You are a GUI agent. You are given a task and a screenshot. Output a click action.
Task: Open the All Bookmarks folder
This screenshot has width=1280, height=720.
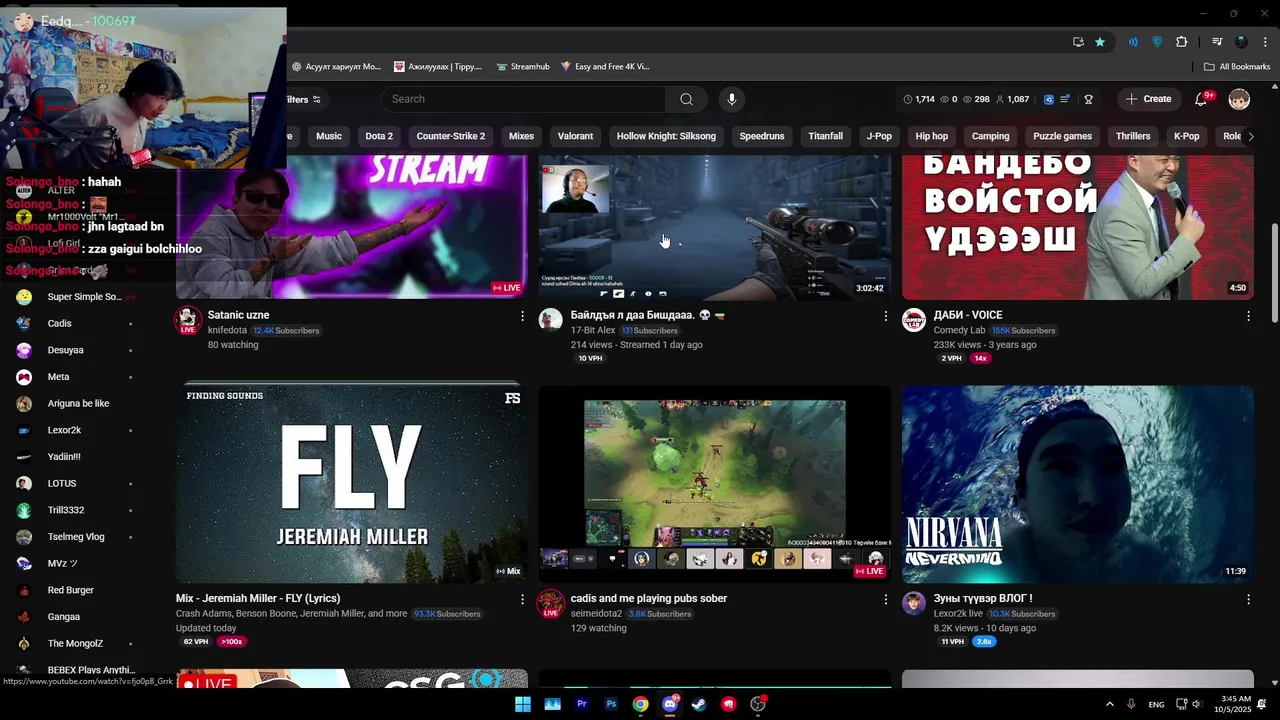(x=1237, y=67)
